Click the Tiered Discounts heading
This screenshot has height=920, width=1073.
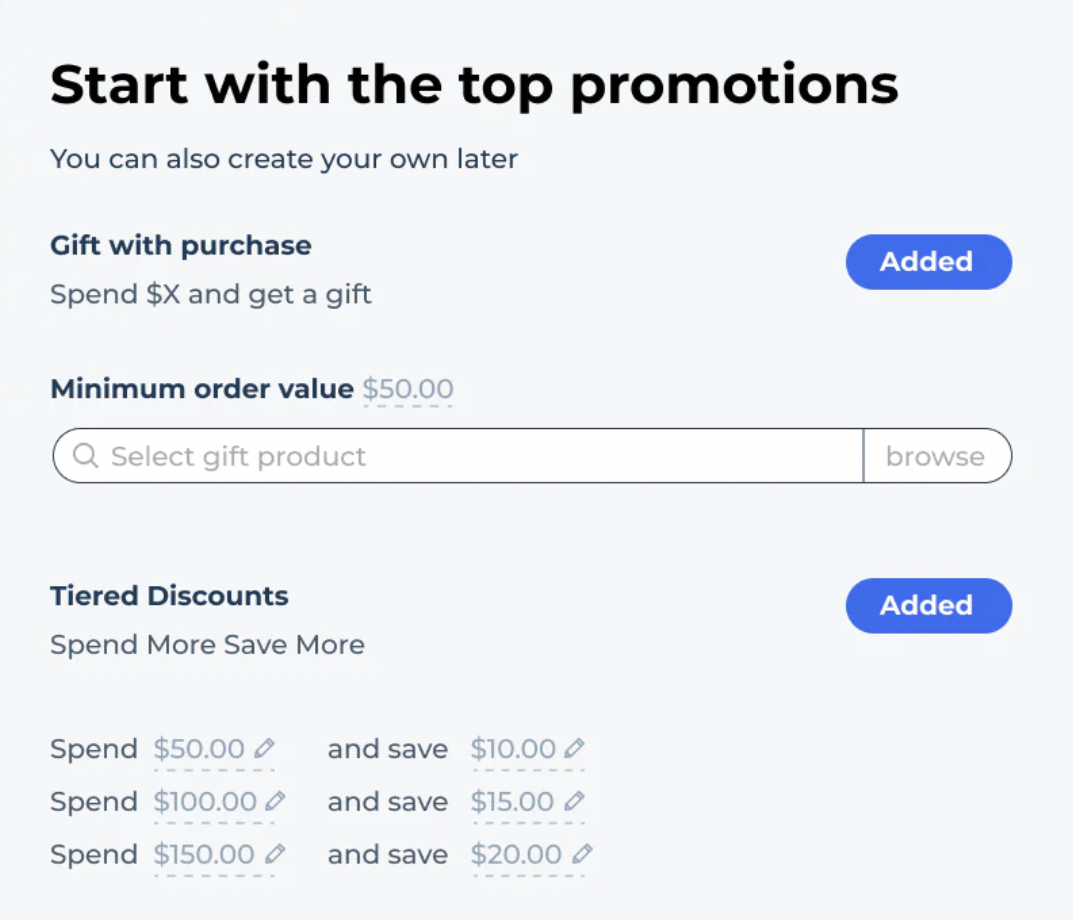click(x=169, y=596)
